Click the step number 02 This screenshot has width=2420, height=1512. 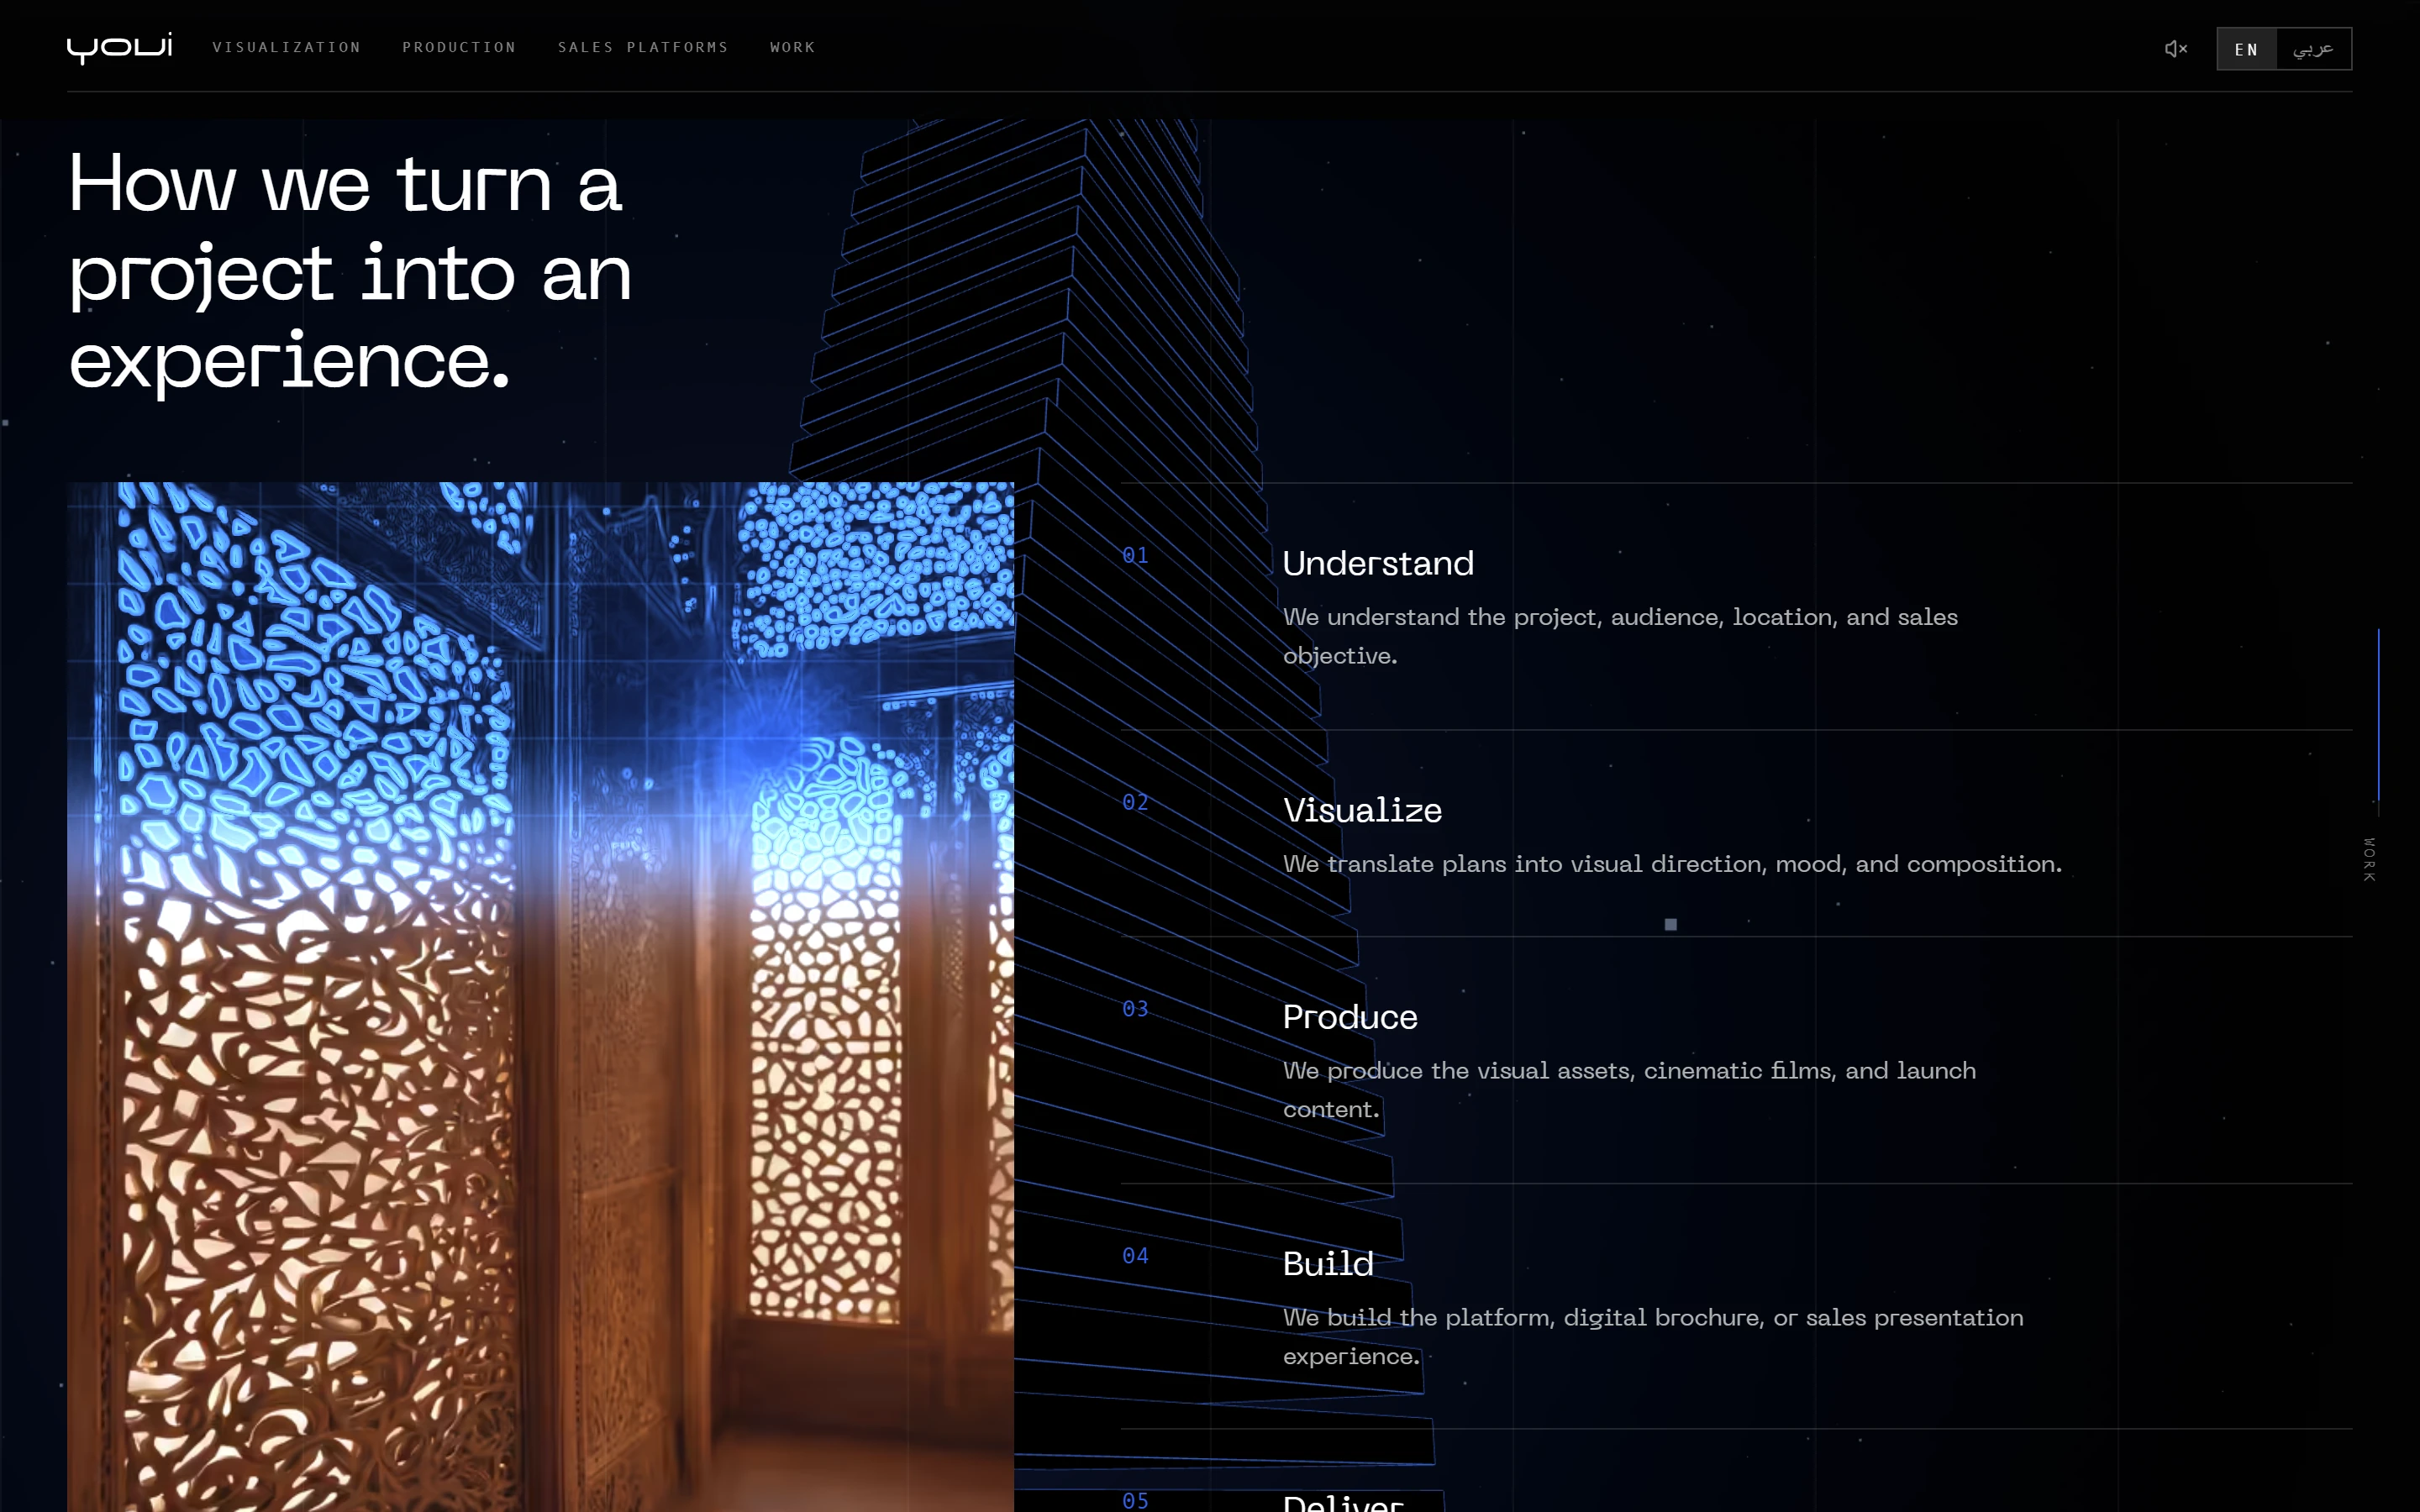click(1135, 802)
